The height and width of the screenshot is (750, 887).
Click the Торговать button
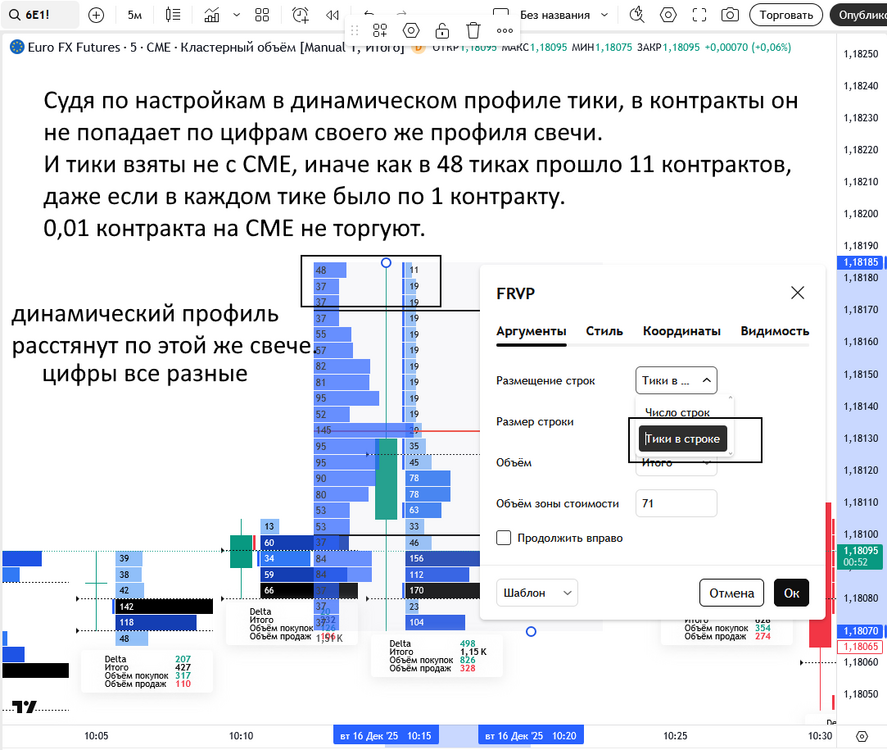(x=786, y=15)
